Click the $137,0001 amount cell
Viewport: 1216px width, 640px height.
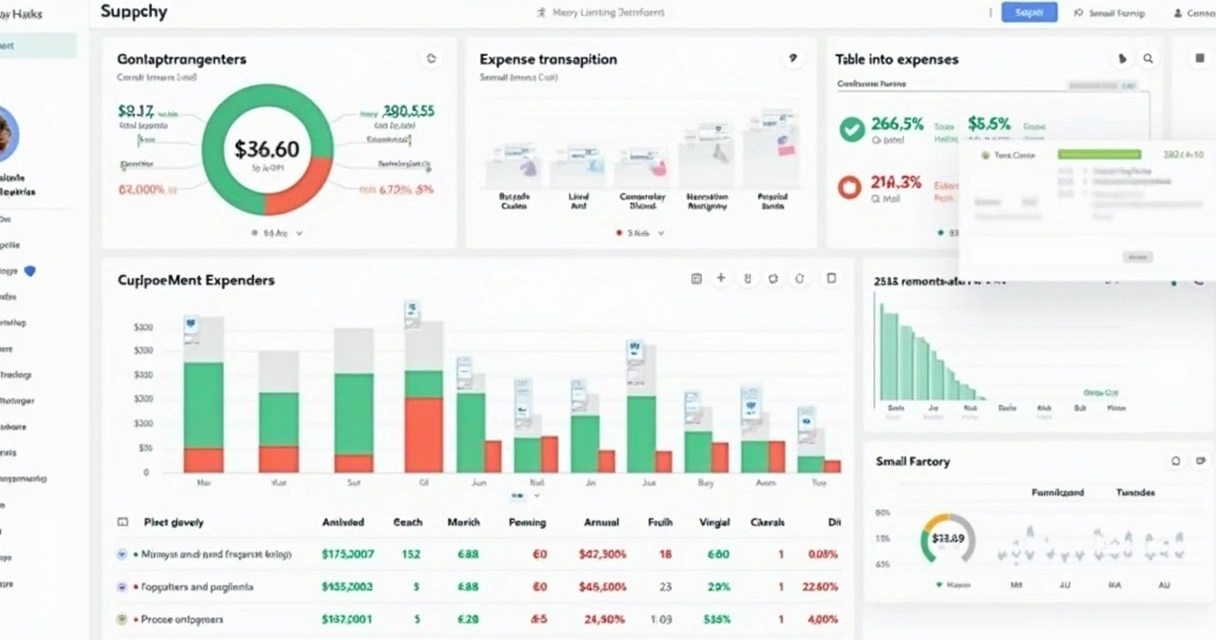point(347,619)
